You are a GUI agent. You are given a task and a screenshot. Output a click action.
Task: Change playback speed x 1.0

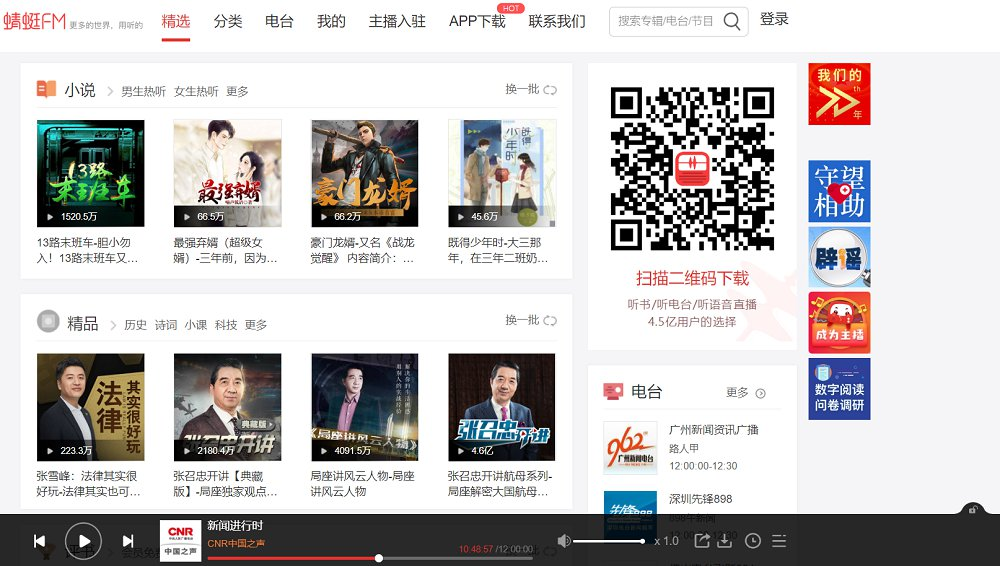coord(666,541)
